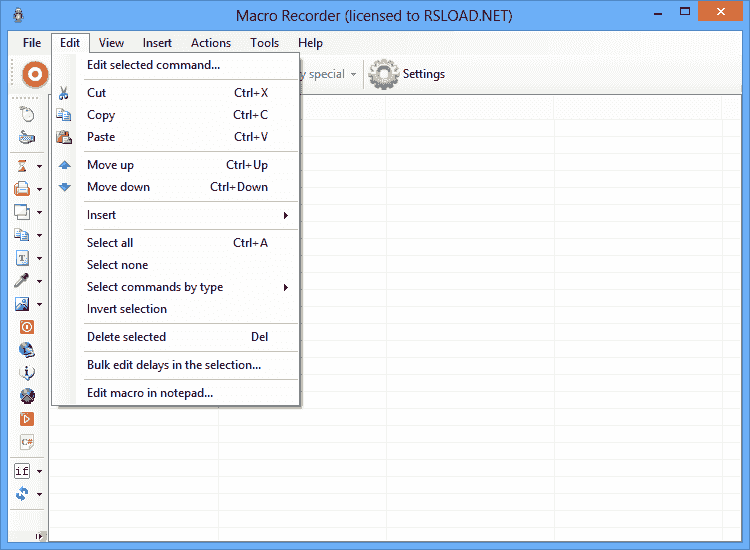This screenshot has height=550, width=750.
Task: Click the orange power circle icon in sidebar
Action: 27,327
